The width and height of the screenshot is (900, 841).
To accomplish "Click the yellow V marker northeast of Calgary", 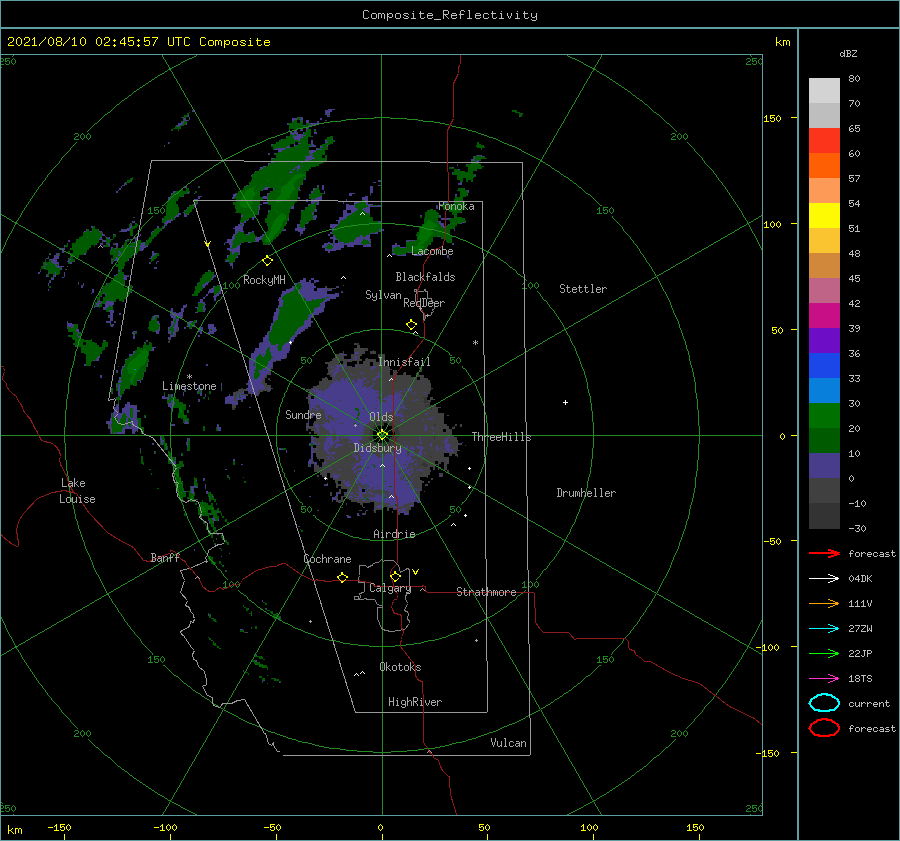I will pos(416,572).
